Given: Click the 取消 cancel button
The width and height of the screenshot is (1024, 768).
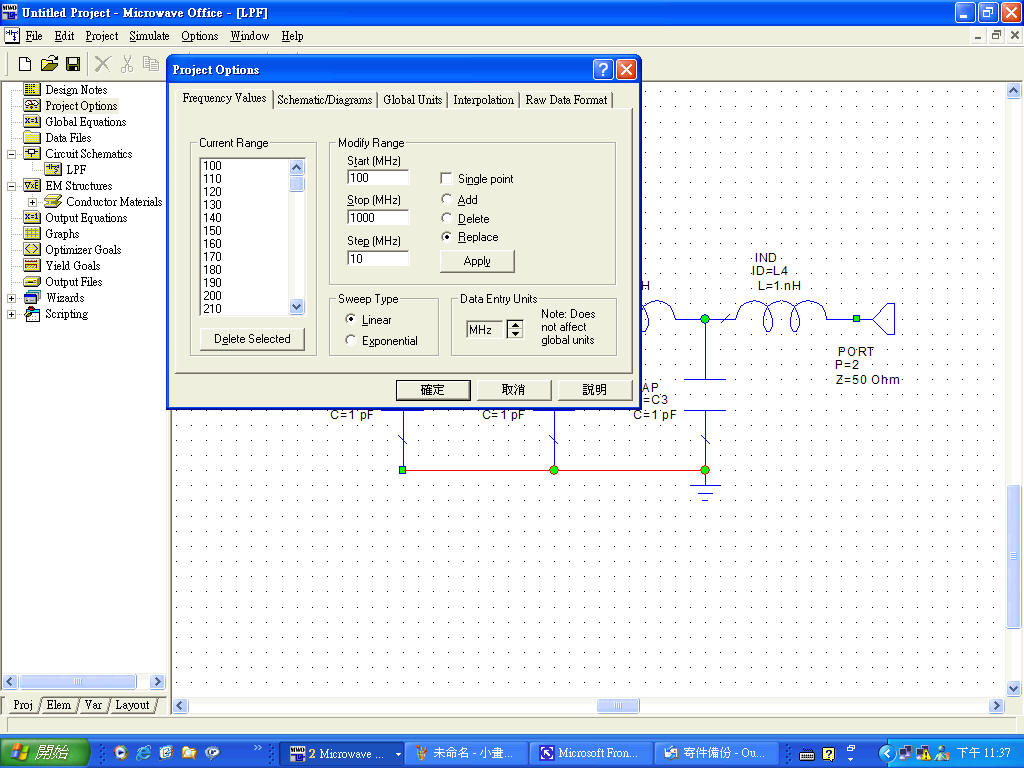Looking at the screenshot, I should [514, 390].
